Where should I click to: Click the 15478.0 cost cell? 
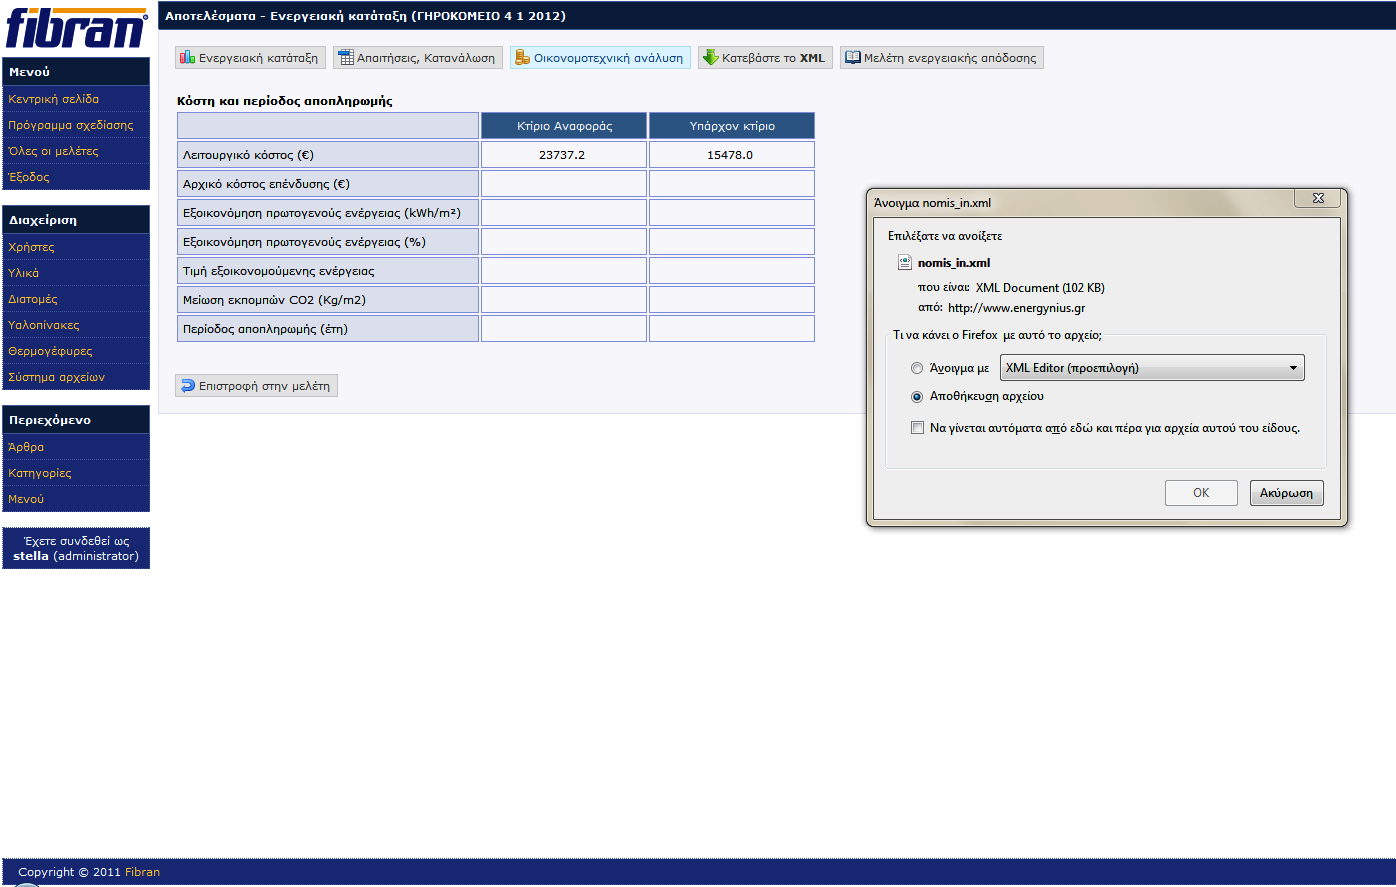732,155
